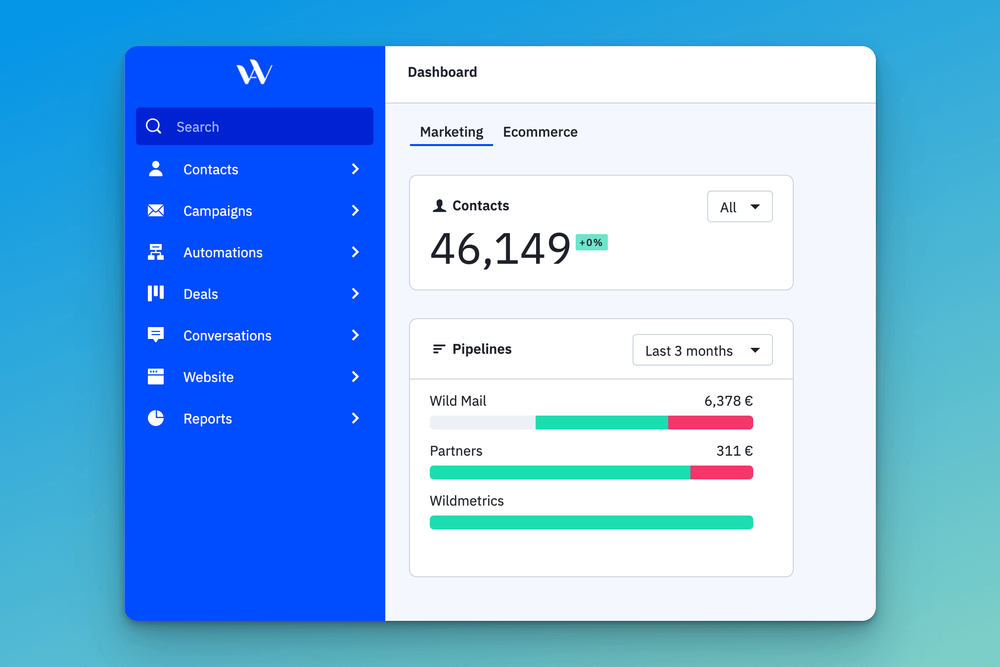
Task: Open the Last 3 months dropdown
Action: click(x=702, y=350)
